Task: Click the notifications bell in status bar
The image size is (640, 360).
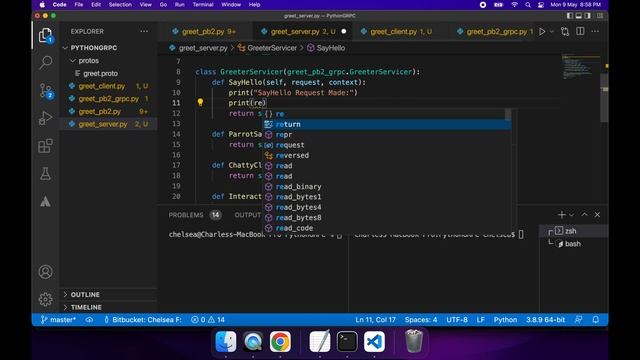Action: click(x=596, y=320)
